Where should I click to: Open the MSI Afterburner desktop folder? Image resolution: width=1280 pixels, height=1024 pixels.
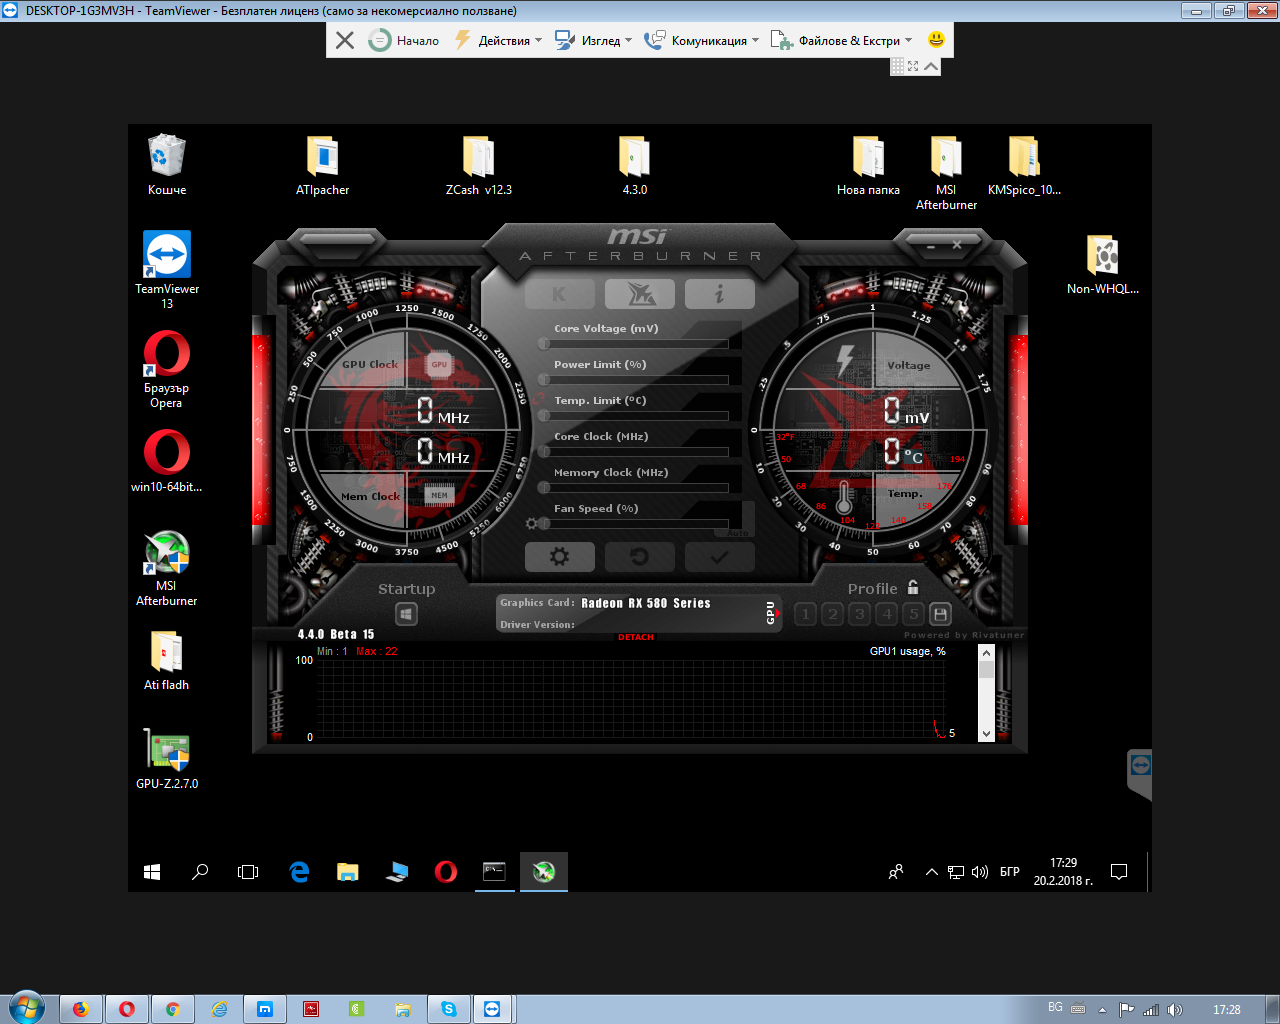[x=946, y=172]
